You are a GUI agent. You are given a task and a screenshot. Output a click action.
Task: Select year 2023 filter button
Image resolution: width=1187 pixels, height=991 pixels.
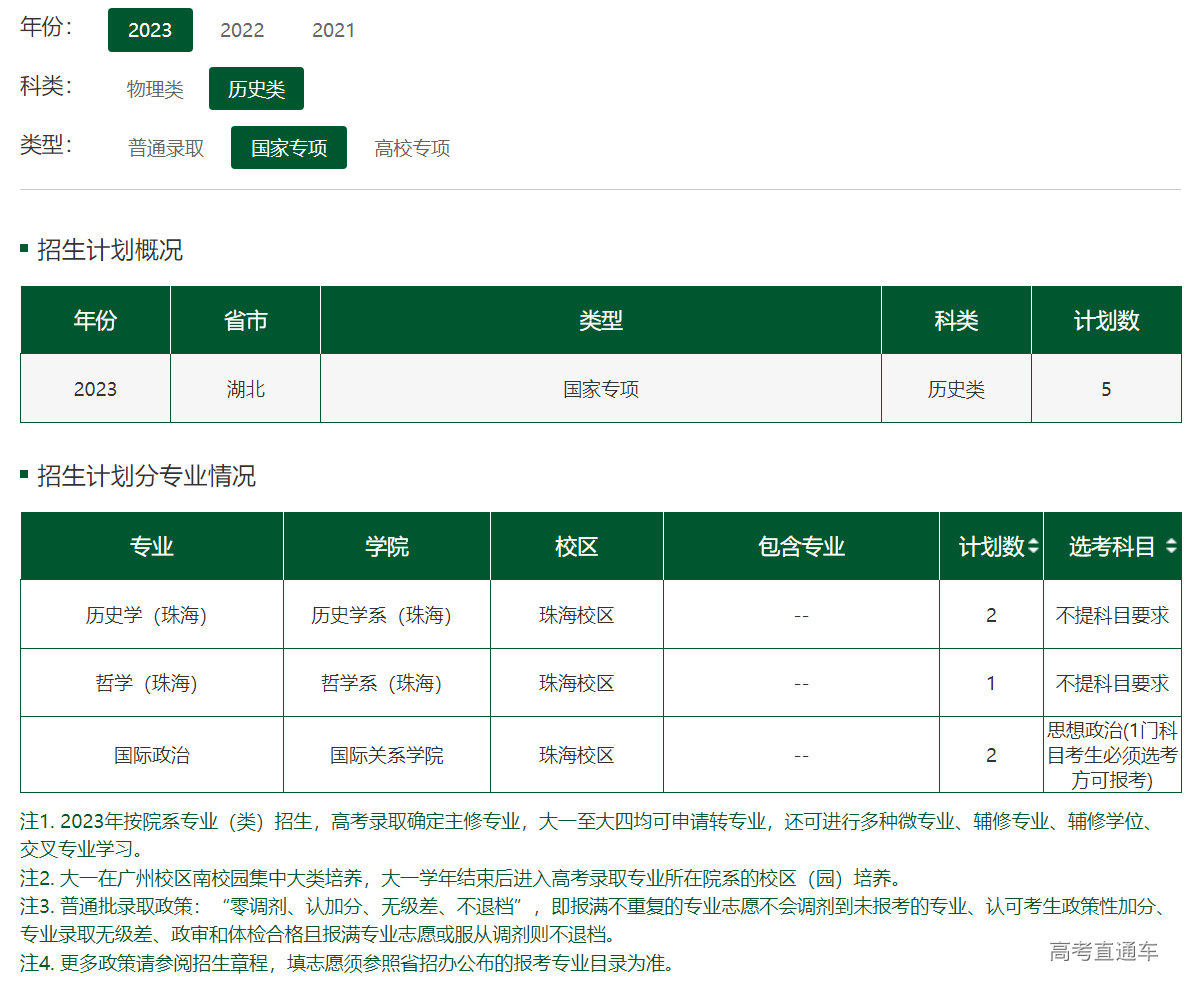point(150,30)
